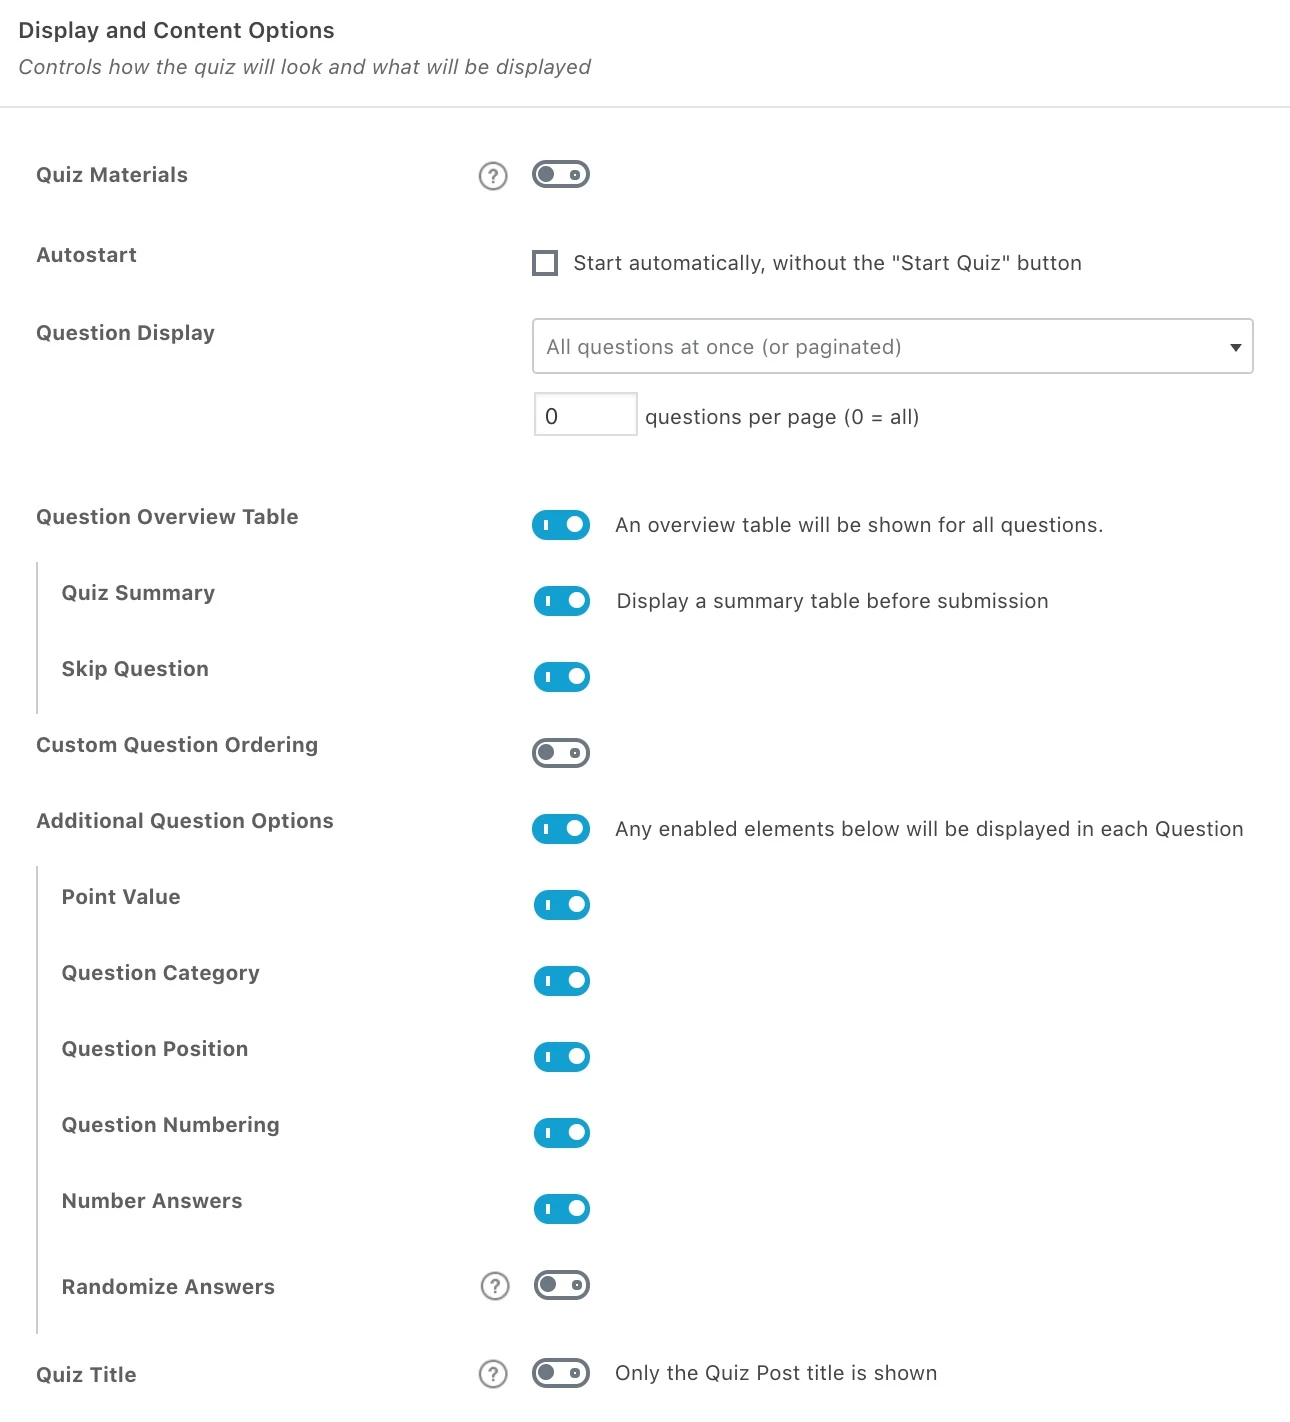Disable the Point Value toggle
The image size is (1290, 1422).
562,905
